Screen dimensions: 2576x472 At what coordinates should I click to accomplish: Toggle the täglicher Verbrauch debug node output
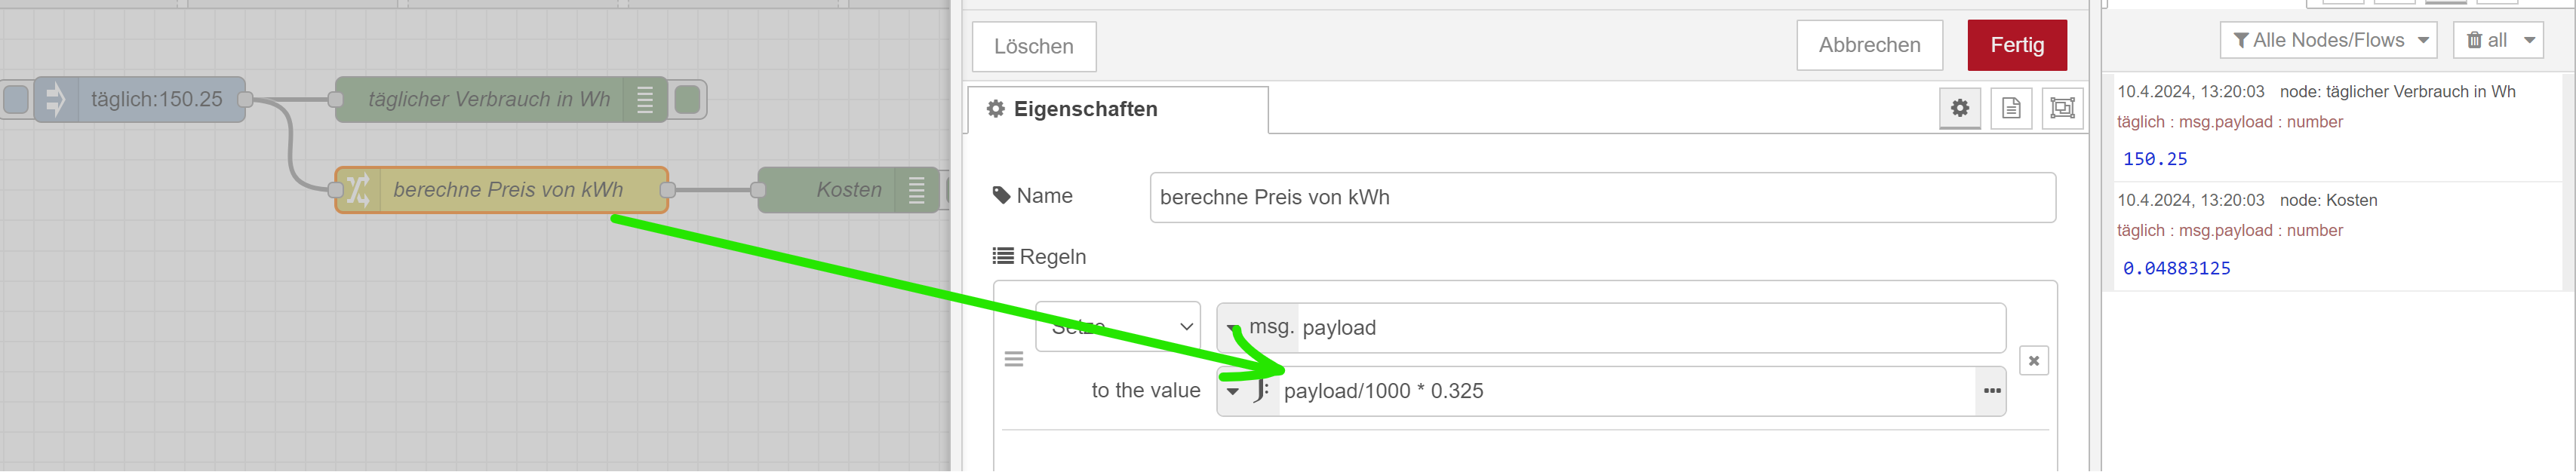pos(688,99)
